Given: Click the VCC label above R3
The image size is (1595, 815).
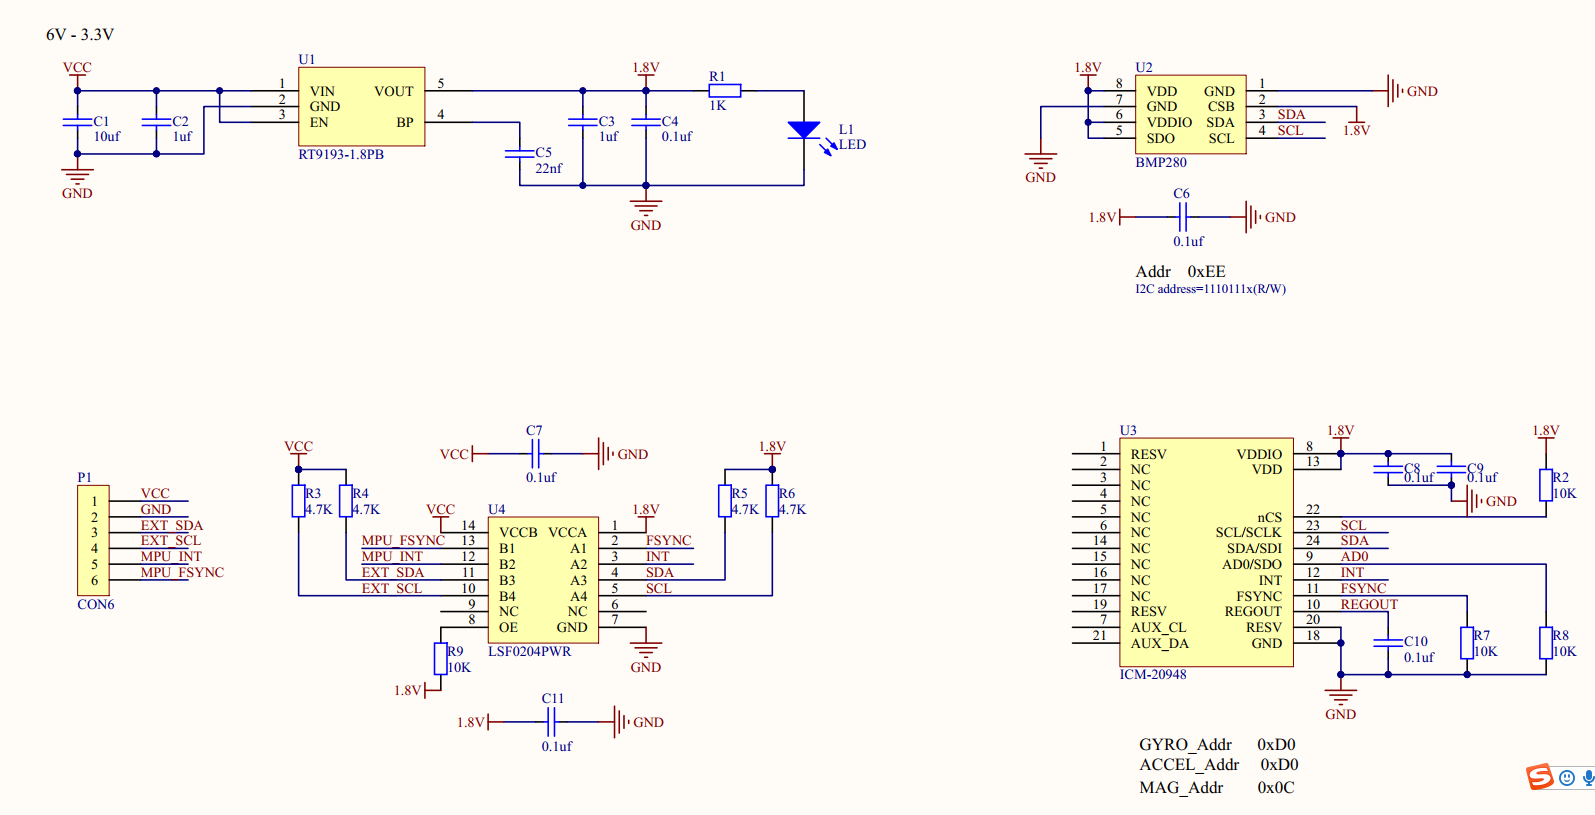Looking at the screenshot, I should click(298, 447).
